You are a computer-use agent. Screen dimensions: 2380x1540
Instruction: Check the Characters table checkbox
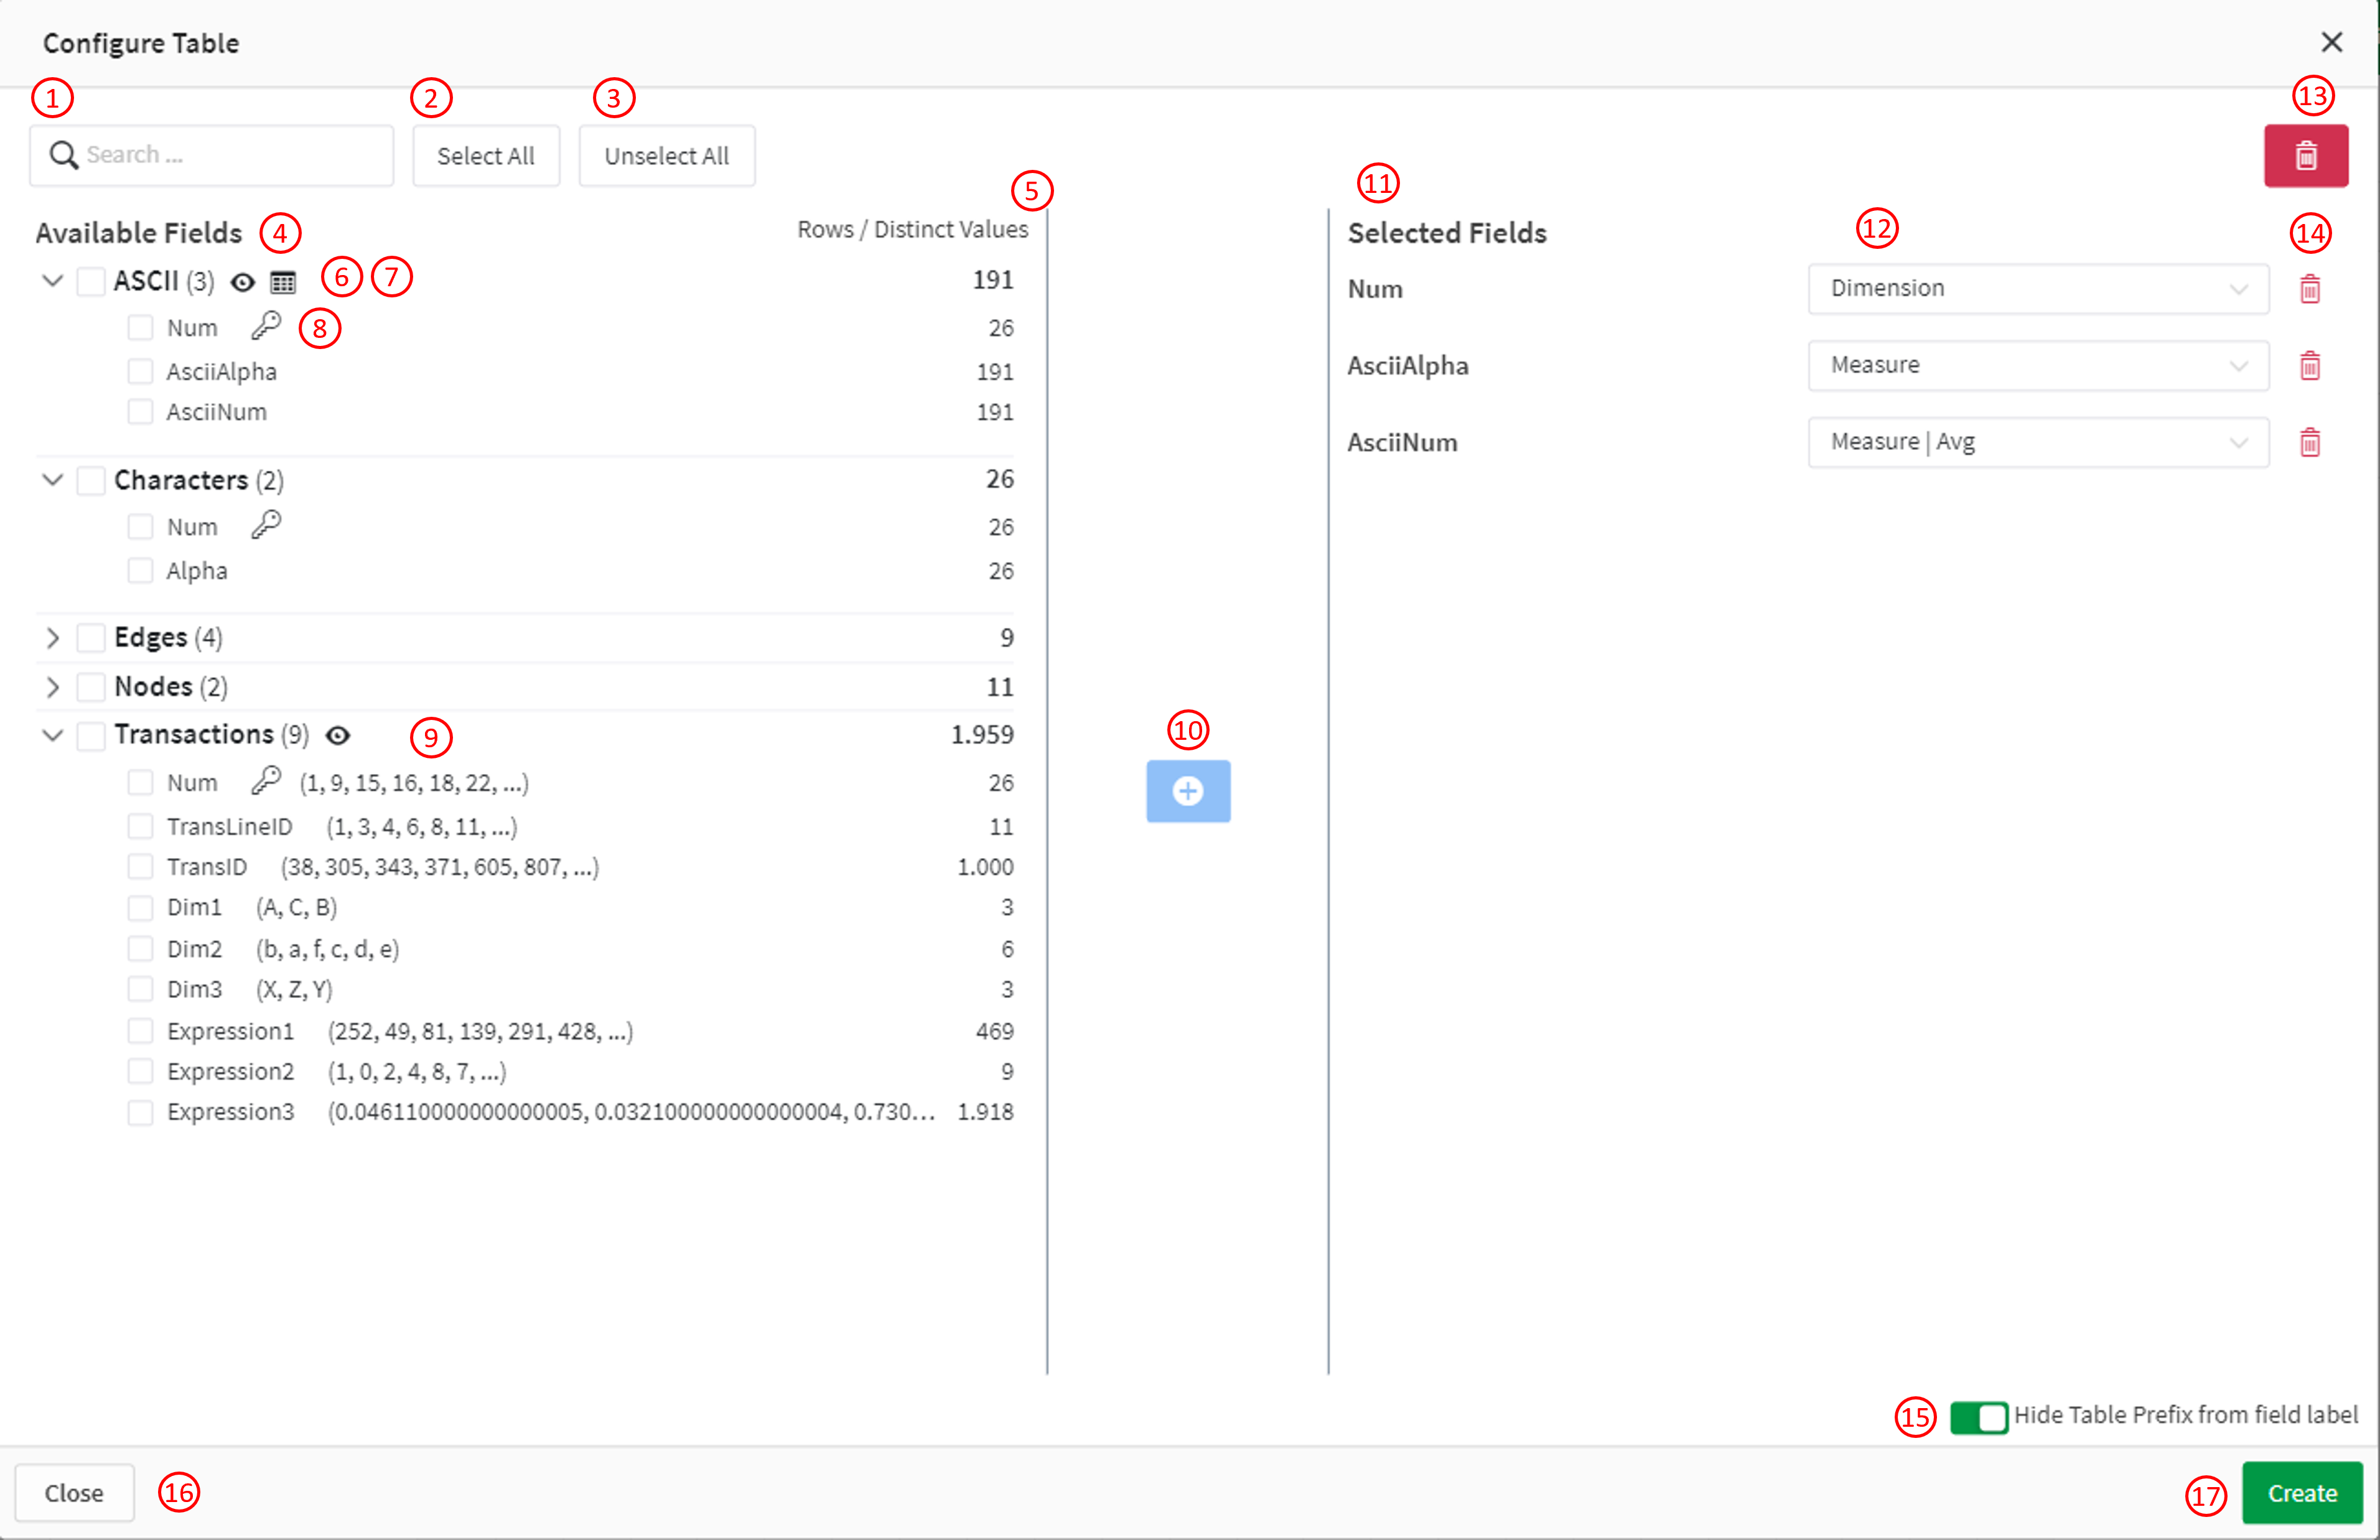click(x=91, y=480)
